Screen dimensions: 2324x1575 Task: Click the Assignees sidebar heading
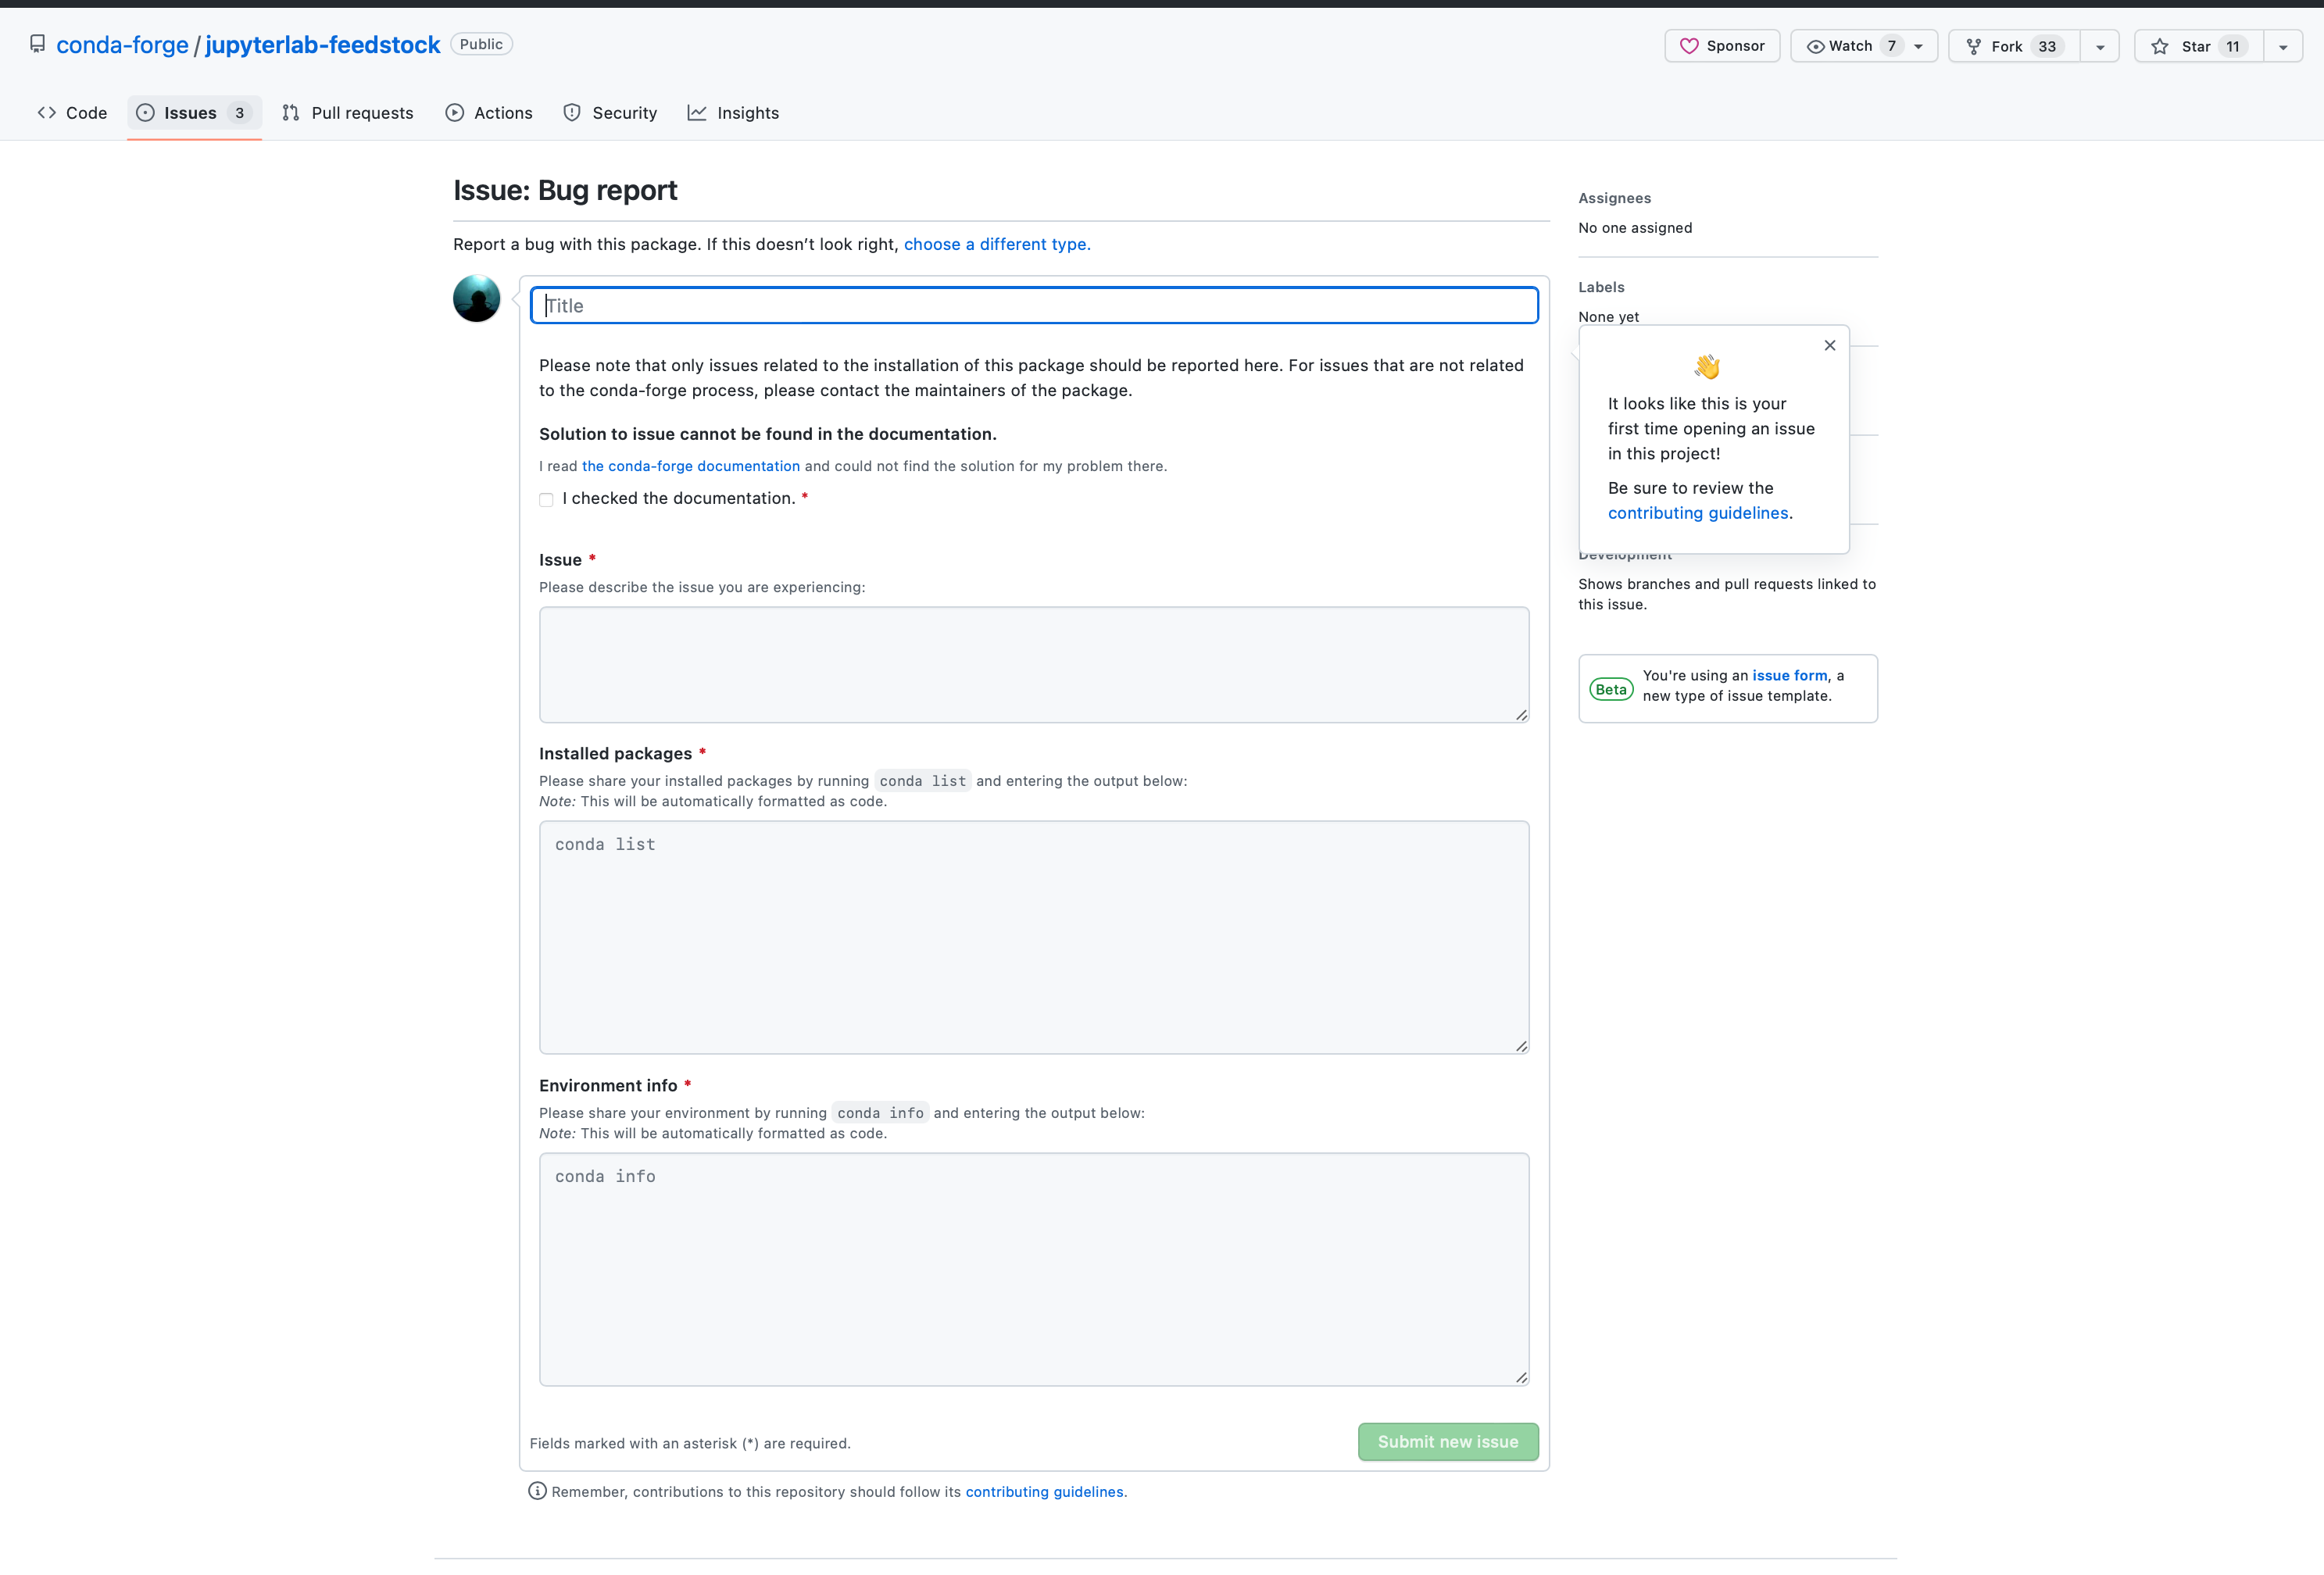[1614, 198]
